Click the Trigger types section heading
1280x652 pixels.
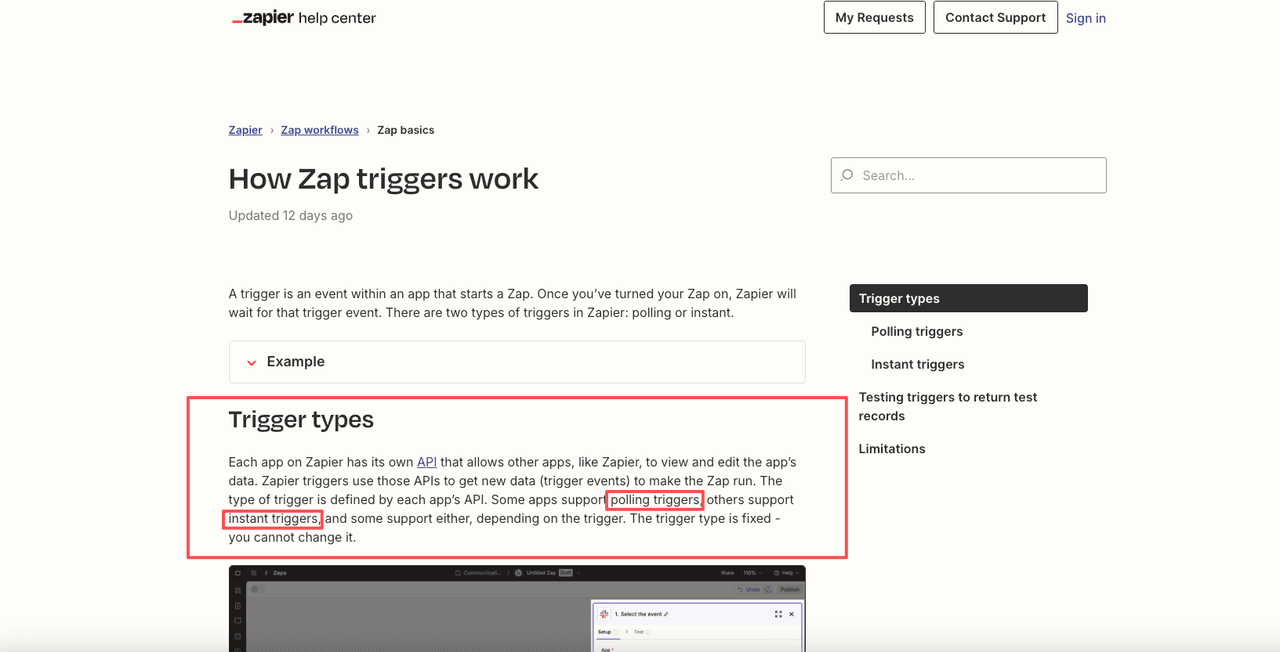pos(301,419)
